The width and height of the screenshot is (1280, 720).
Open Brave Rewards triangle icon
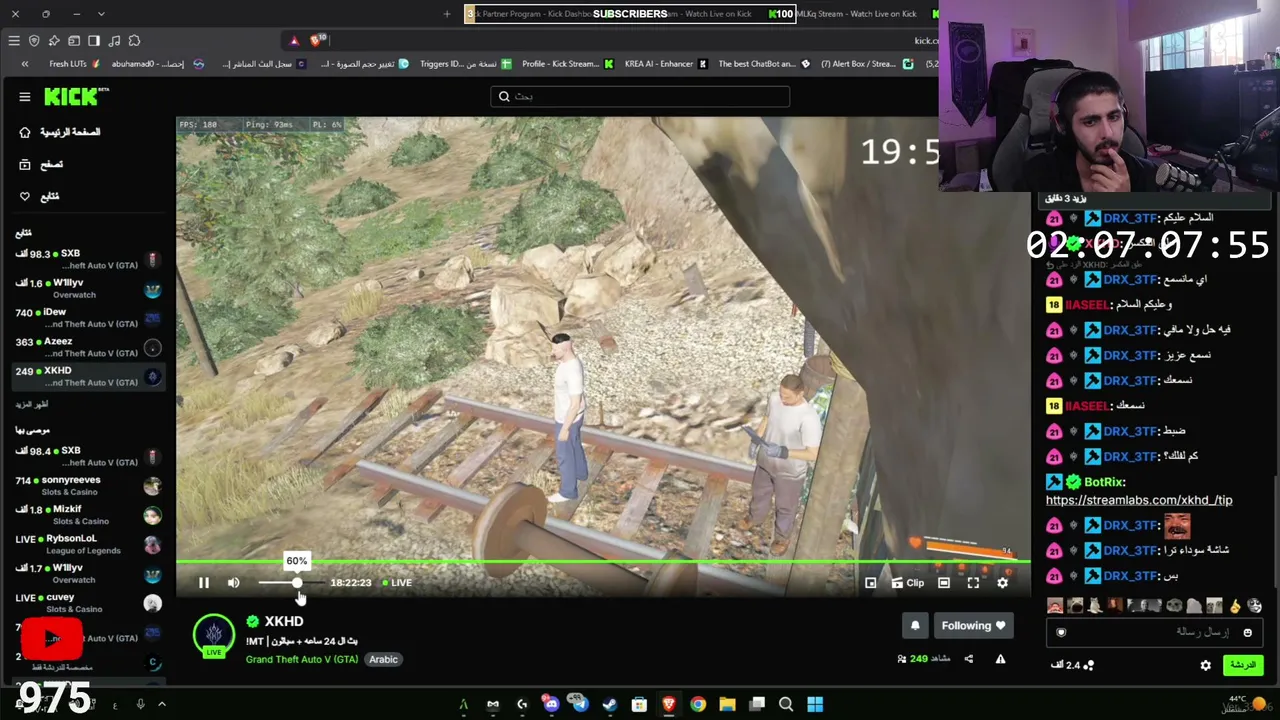pos(294,41)
